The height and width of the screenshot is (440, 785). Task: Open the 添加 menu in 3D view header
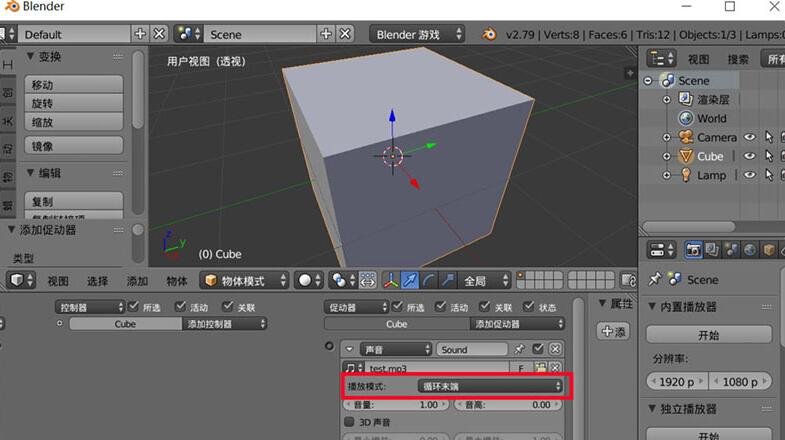[137, 281]
